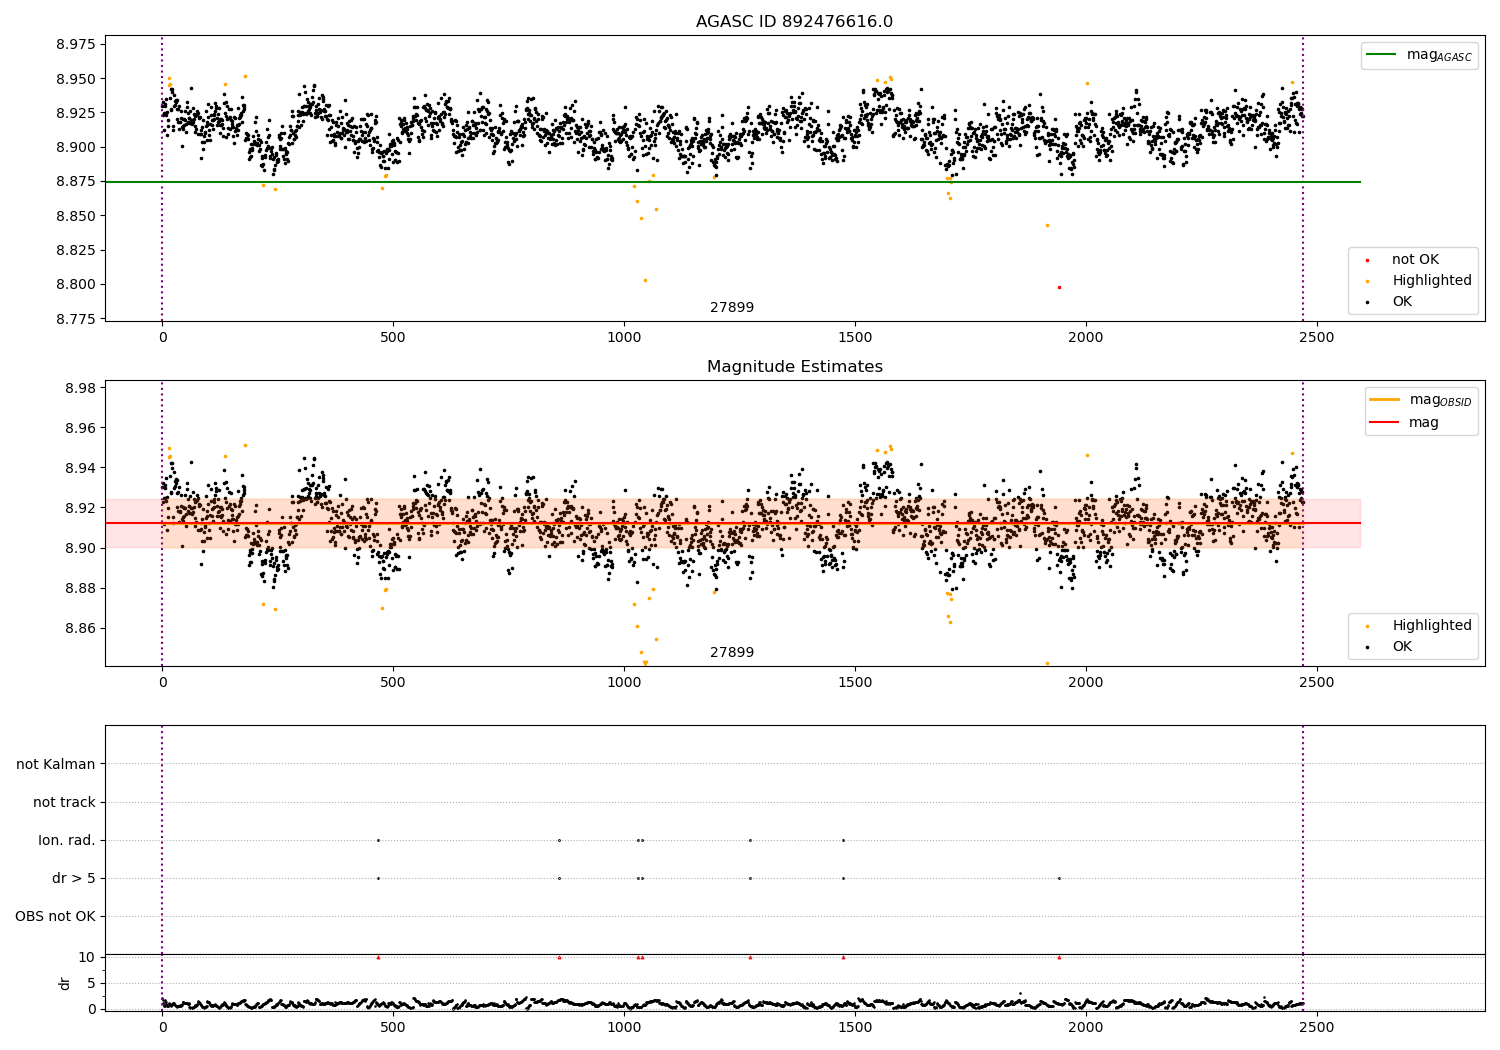The image size is (1500, 1050).
Task: Click the 2000 x-axis tick of Magnitude Estimates plot
Action: pyautogui.click(x=1085, y=683)
